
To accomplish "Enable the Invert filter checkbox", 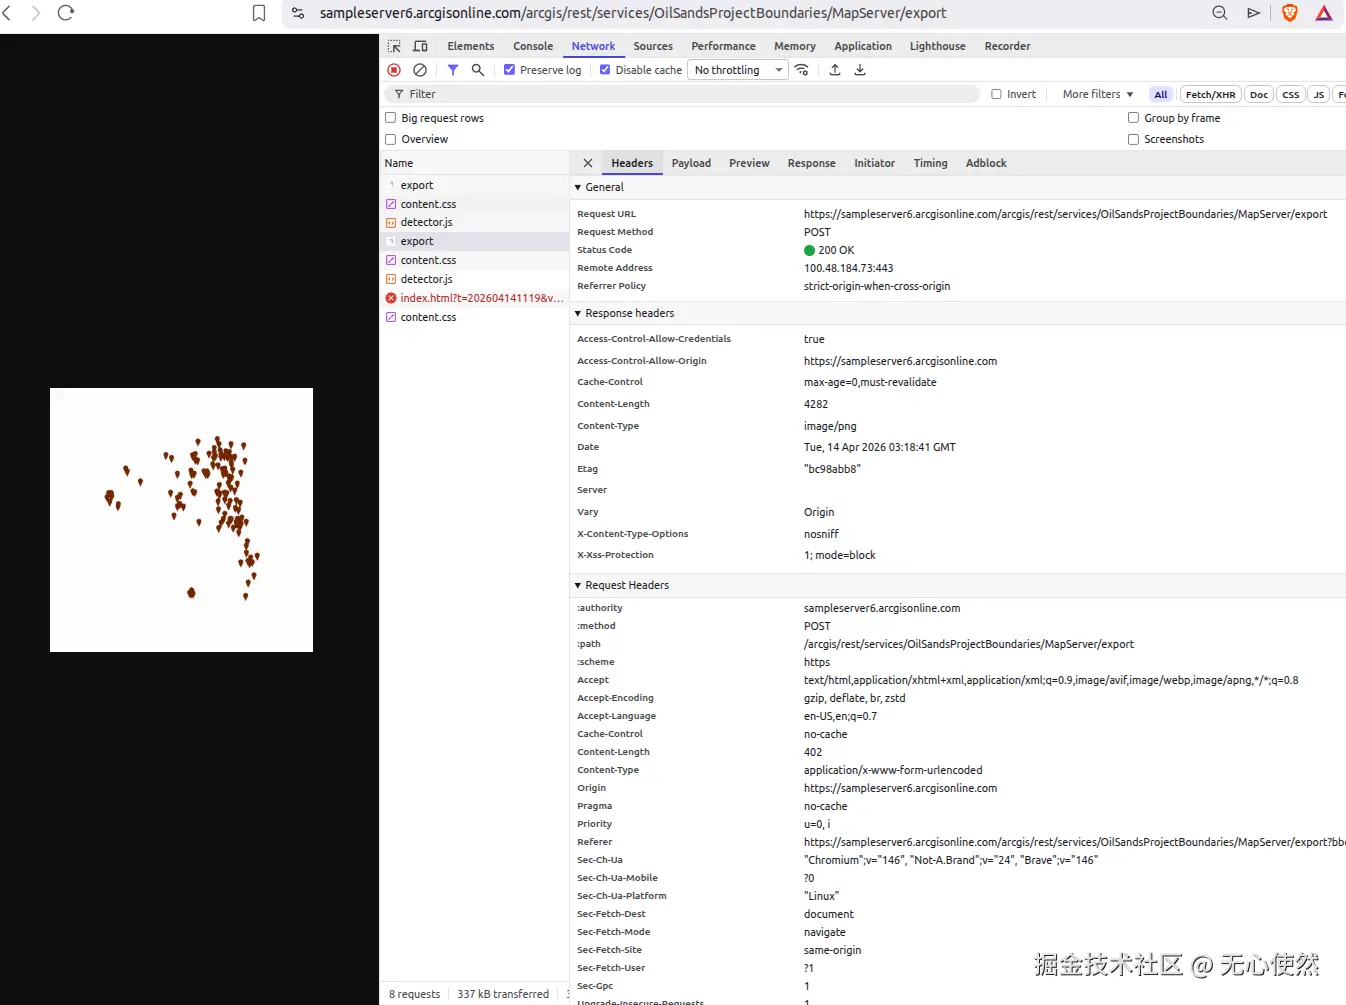I will (x=996, y=94).
